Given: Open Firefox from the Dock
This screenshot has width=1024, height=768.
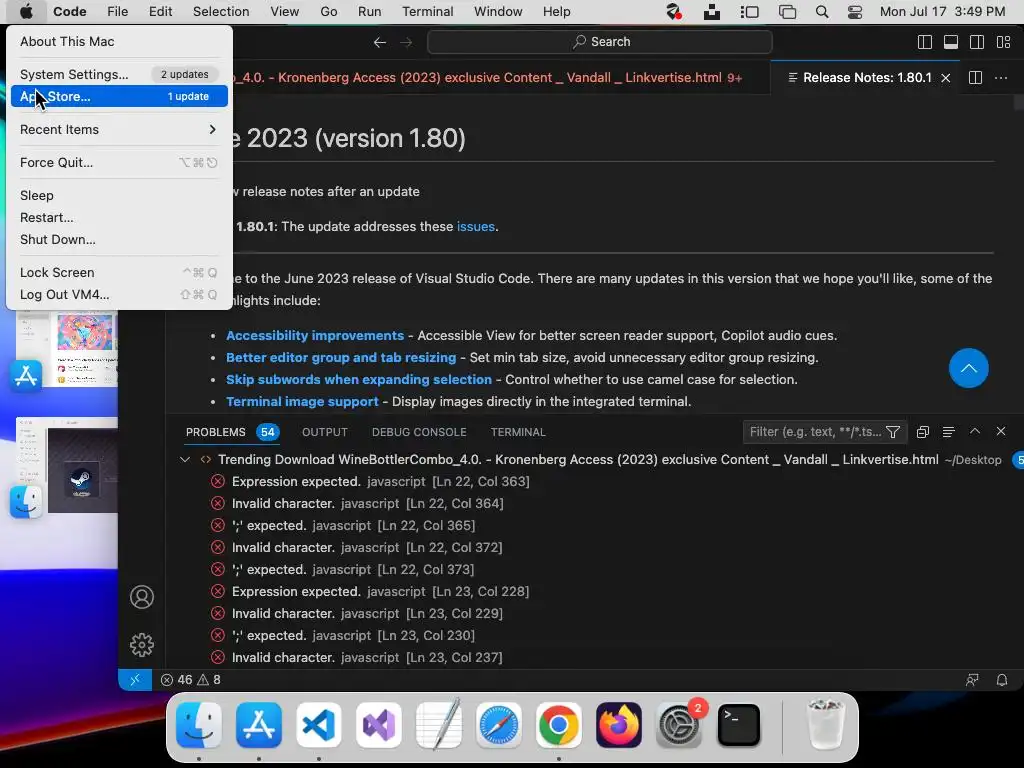Looking at the screenshot, I should (618, 725).
